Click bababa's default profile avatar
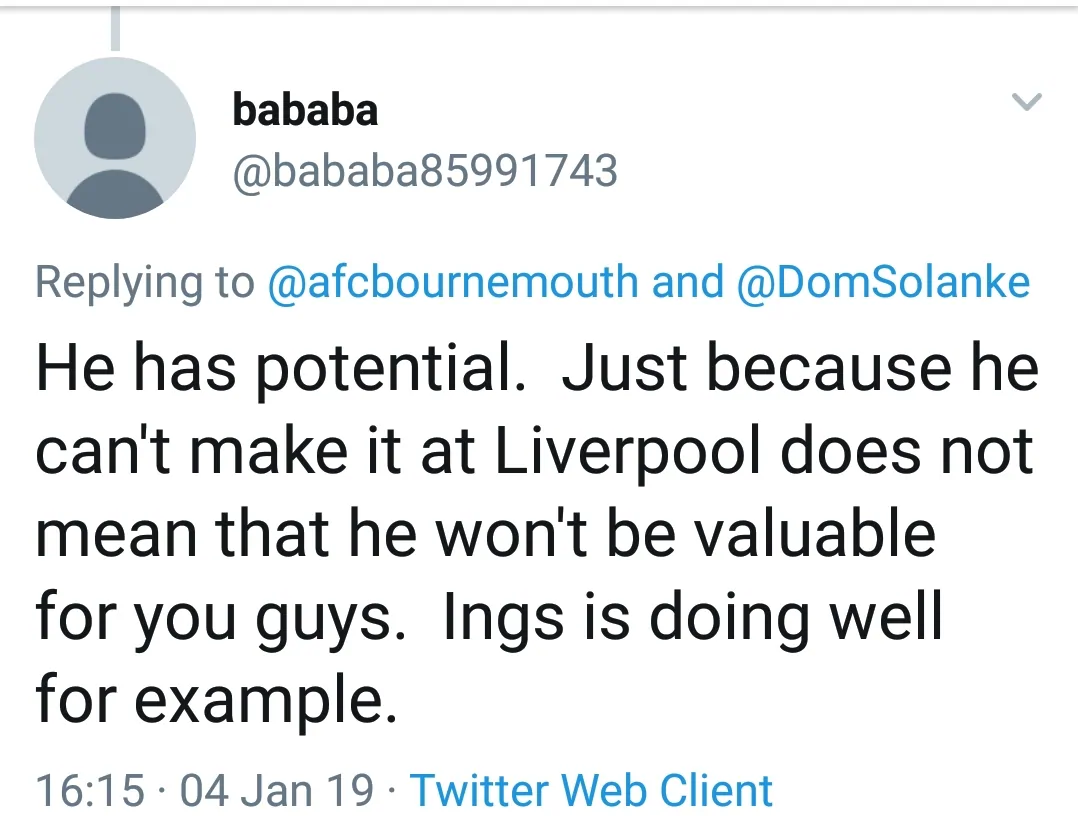The image size is (1078, 829). (x=114, y=138)
